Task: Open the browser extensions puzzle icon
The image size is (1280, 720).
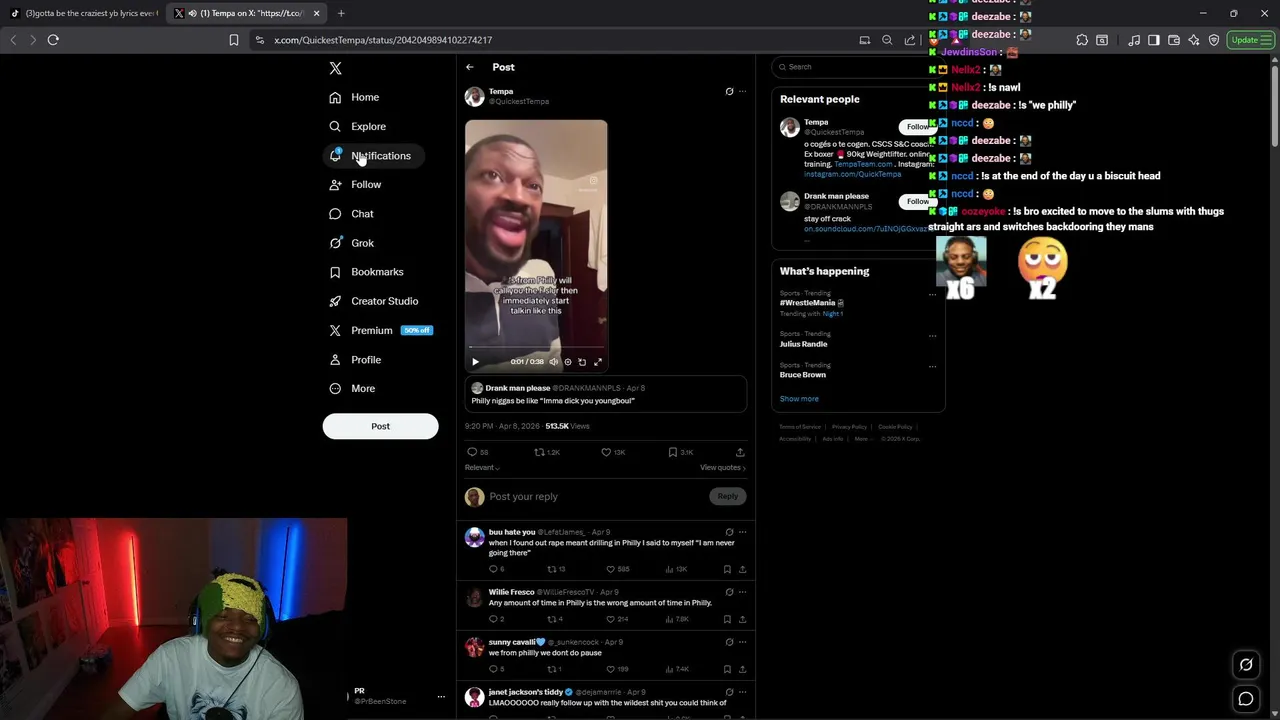Action: pos(1082,40)
